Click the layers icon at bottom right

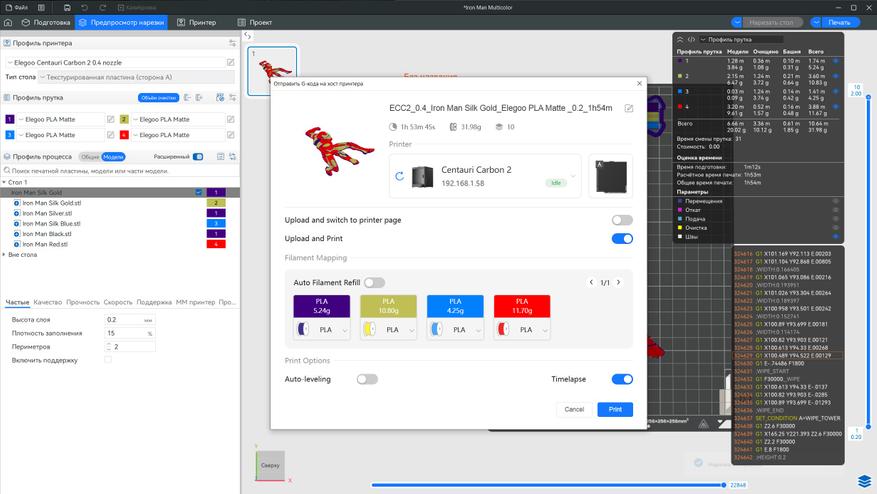865,481
